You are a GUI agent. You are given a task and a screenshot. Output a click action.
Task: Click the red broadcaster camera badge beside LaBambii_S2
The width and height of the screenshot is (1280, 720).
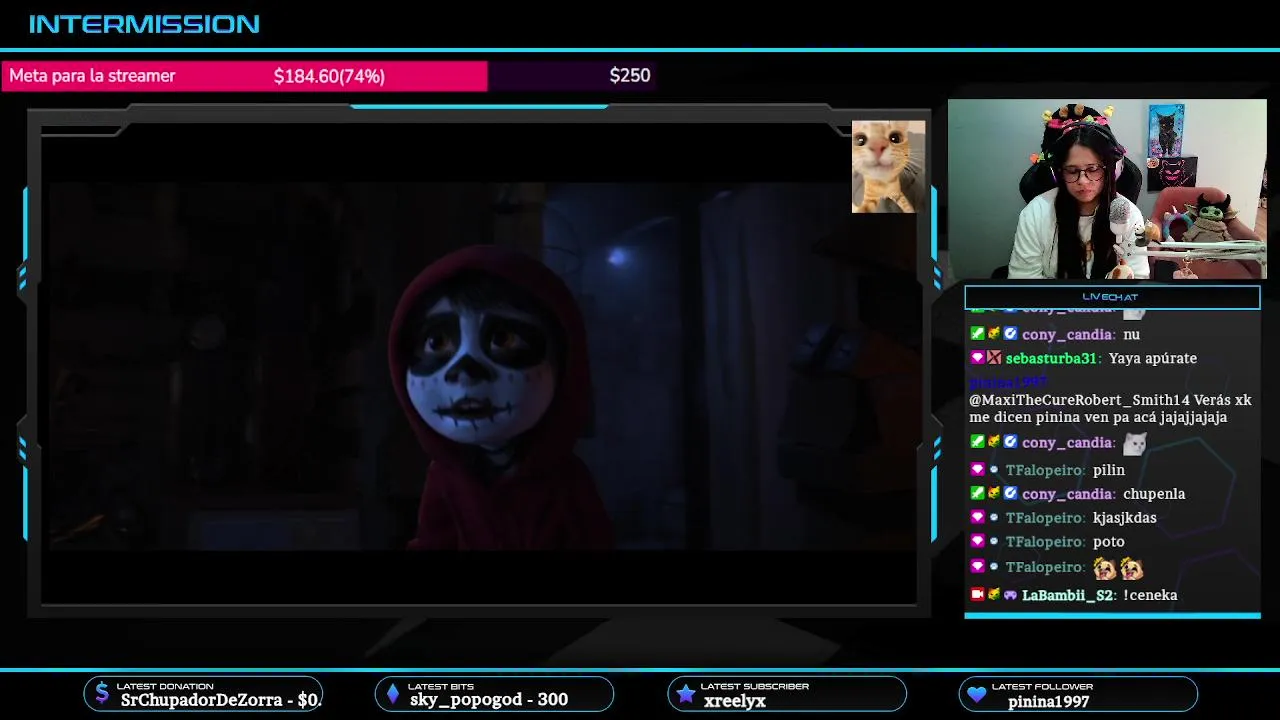point(977,594)
